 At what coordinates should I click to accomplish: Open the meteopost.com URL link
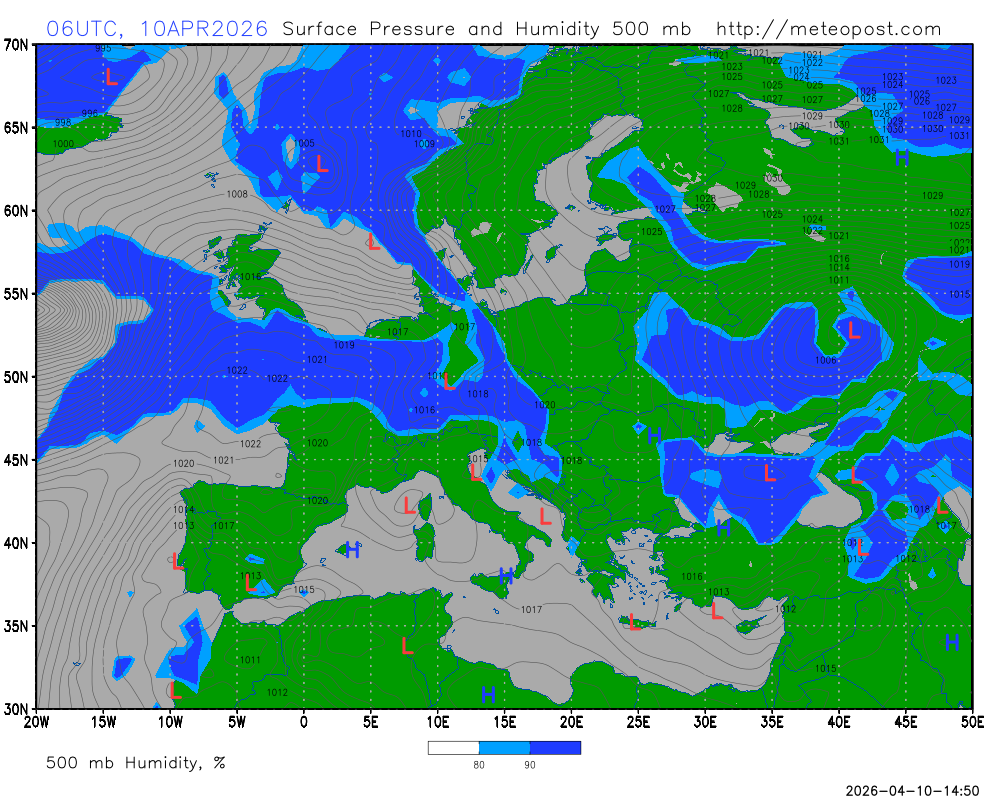[x=829, y=29]
